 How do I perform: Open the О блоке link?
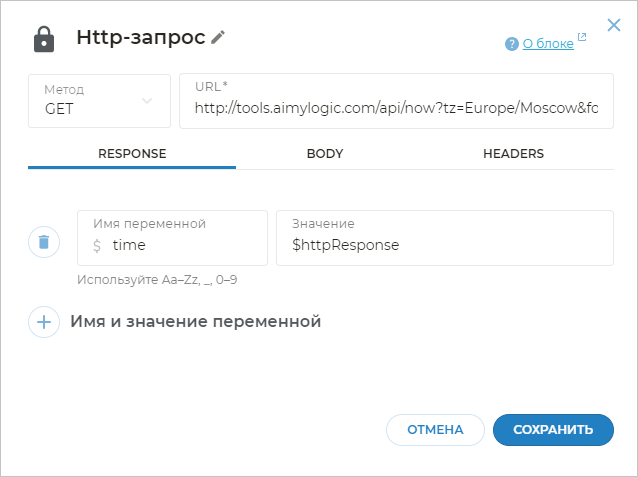click(x=548, y=44)
